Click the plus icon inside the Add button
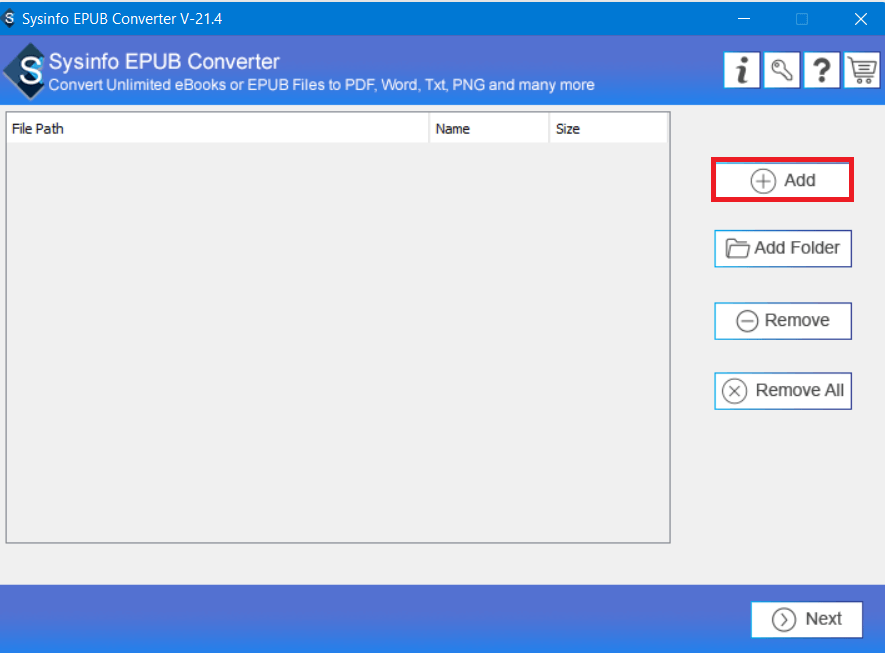 click(x=762, y=179)
